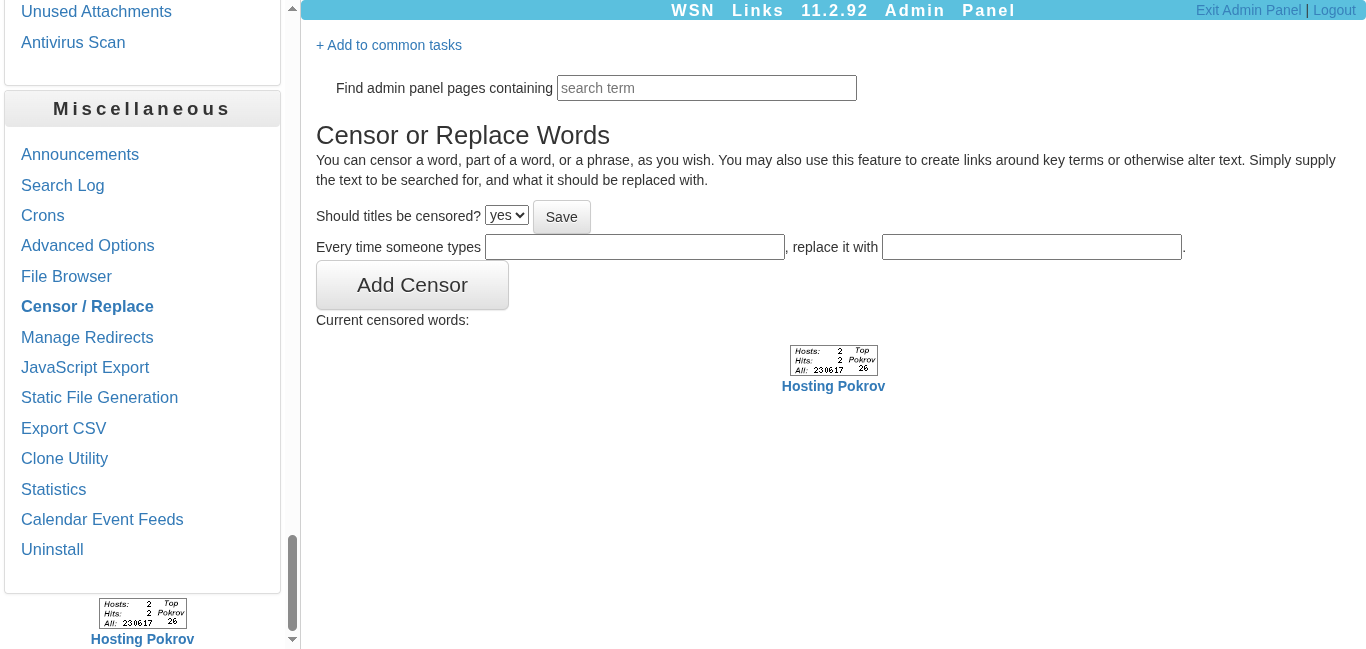Open Censor / Replace menu item
The width and height of the screenshot is (1366, 649).
click(87, 306)
